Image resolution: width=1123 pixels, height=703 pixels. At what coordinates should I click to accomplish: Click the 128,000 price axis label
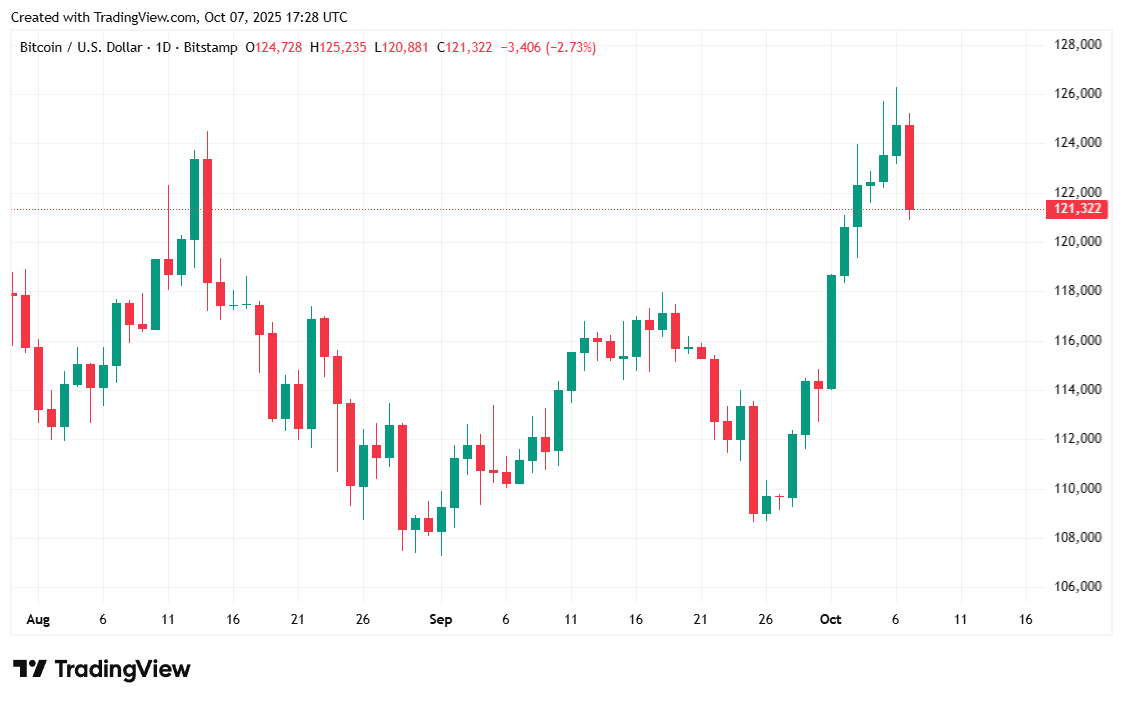[1078, 45]
